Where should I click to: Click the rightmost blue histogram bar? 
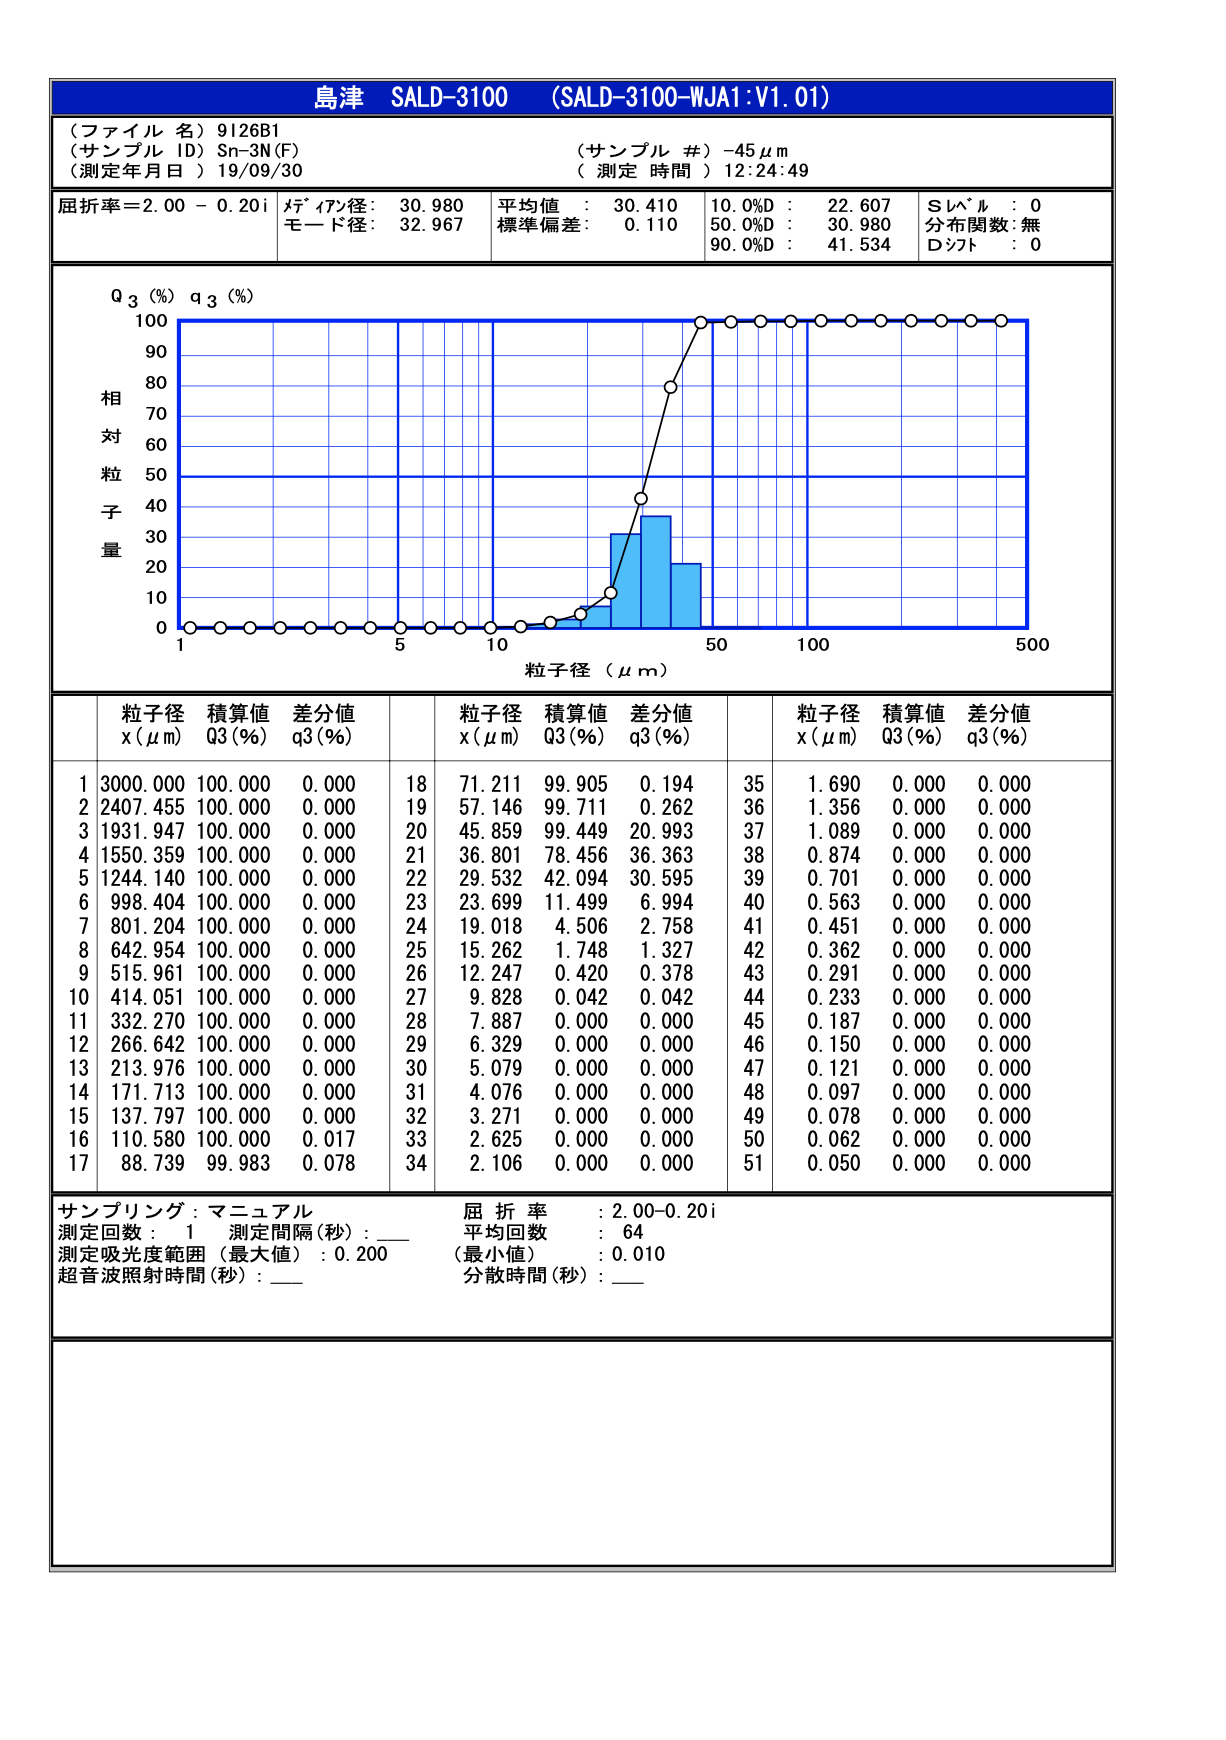[686, 596]
